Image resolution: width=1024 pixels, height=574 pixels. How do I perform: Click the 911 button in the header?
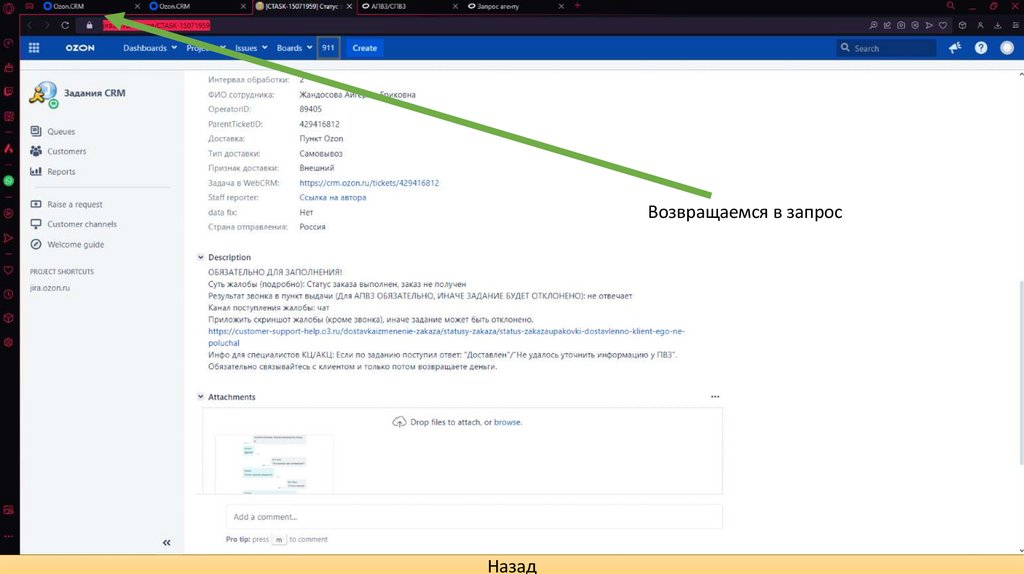pos(328,48)
